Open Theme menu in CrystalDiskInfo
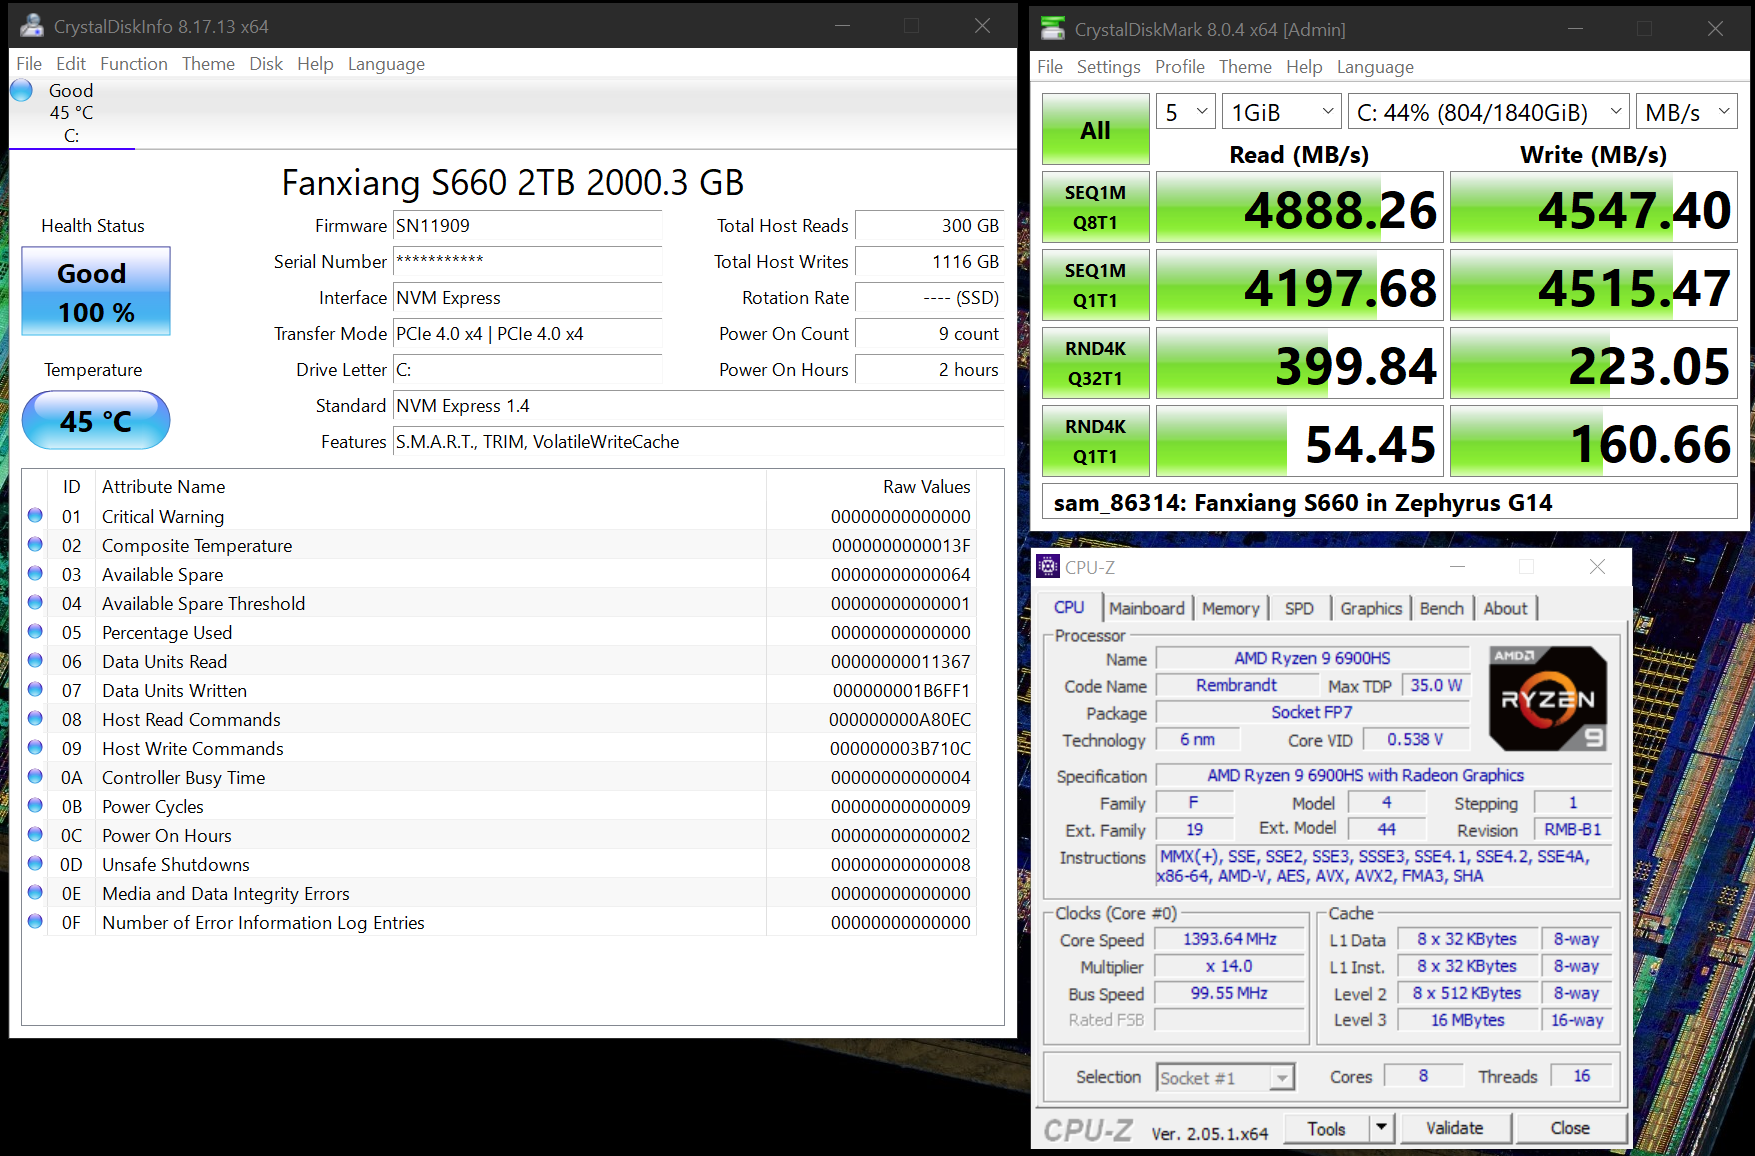1755x1156 pixels. point(208,64)
